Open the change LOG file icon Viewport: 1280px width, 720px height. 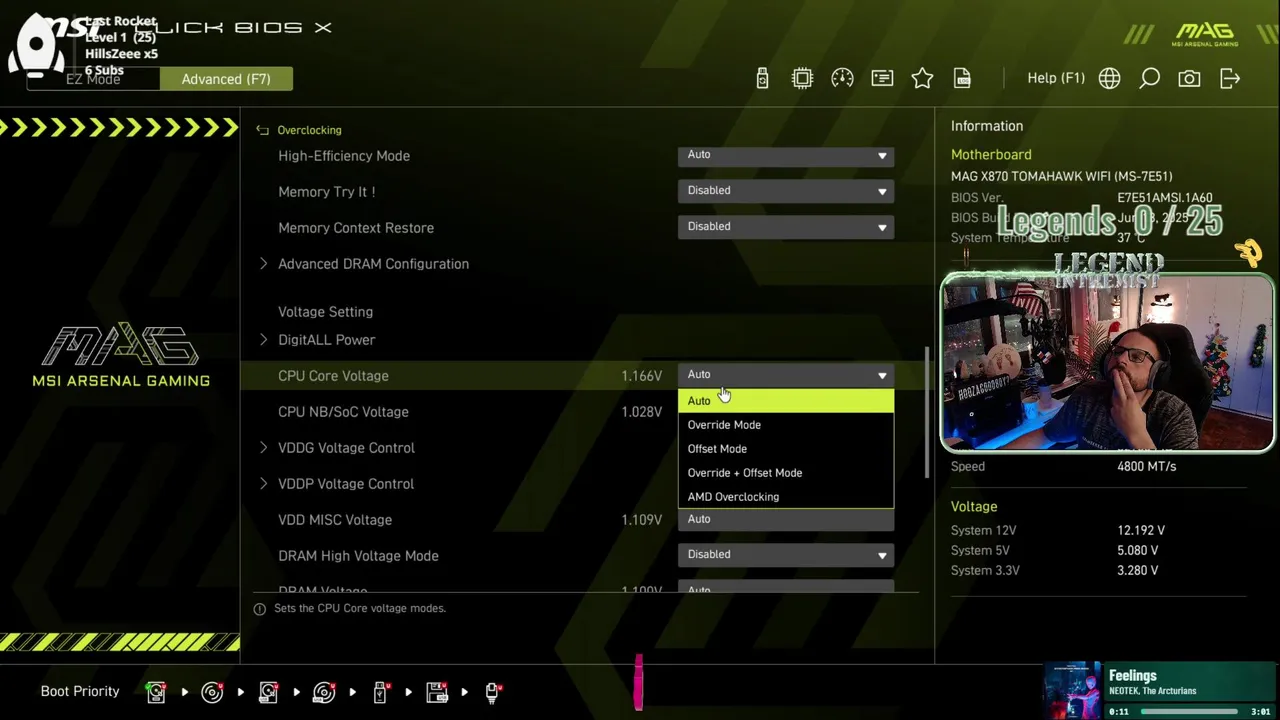click(x=962, y=78)
